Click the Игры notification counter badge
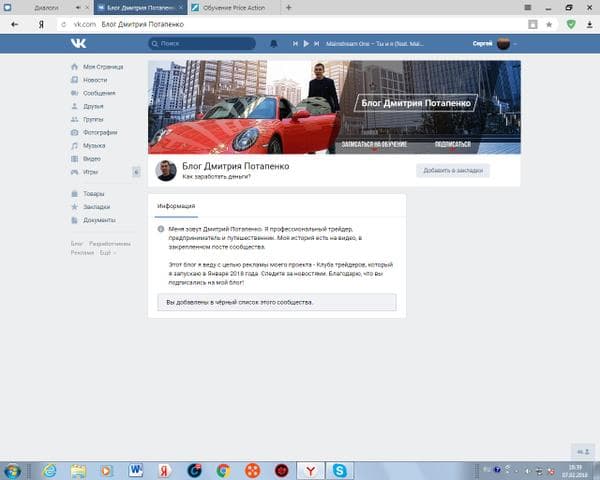600x480 pixels. 136,172
